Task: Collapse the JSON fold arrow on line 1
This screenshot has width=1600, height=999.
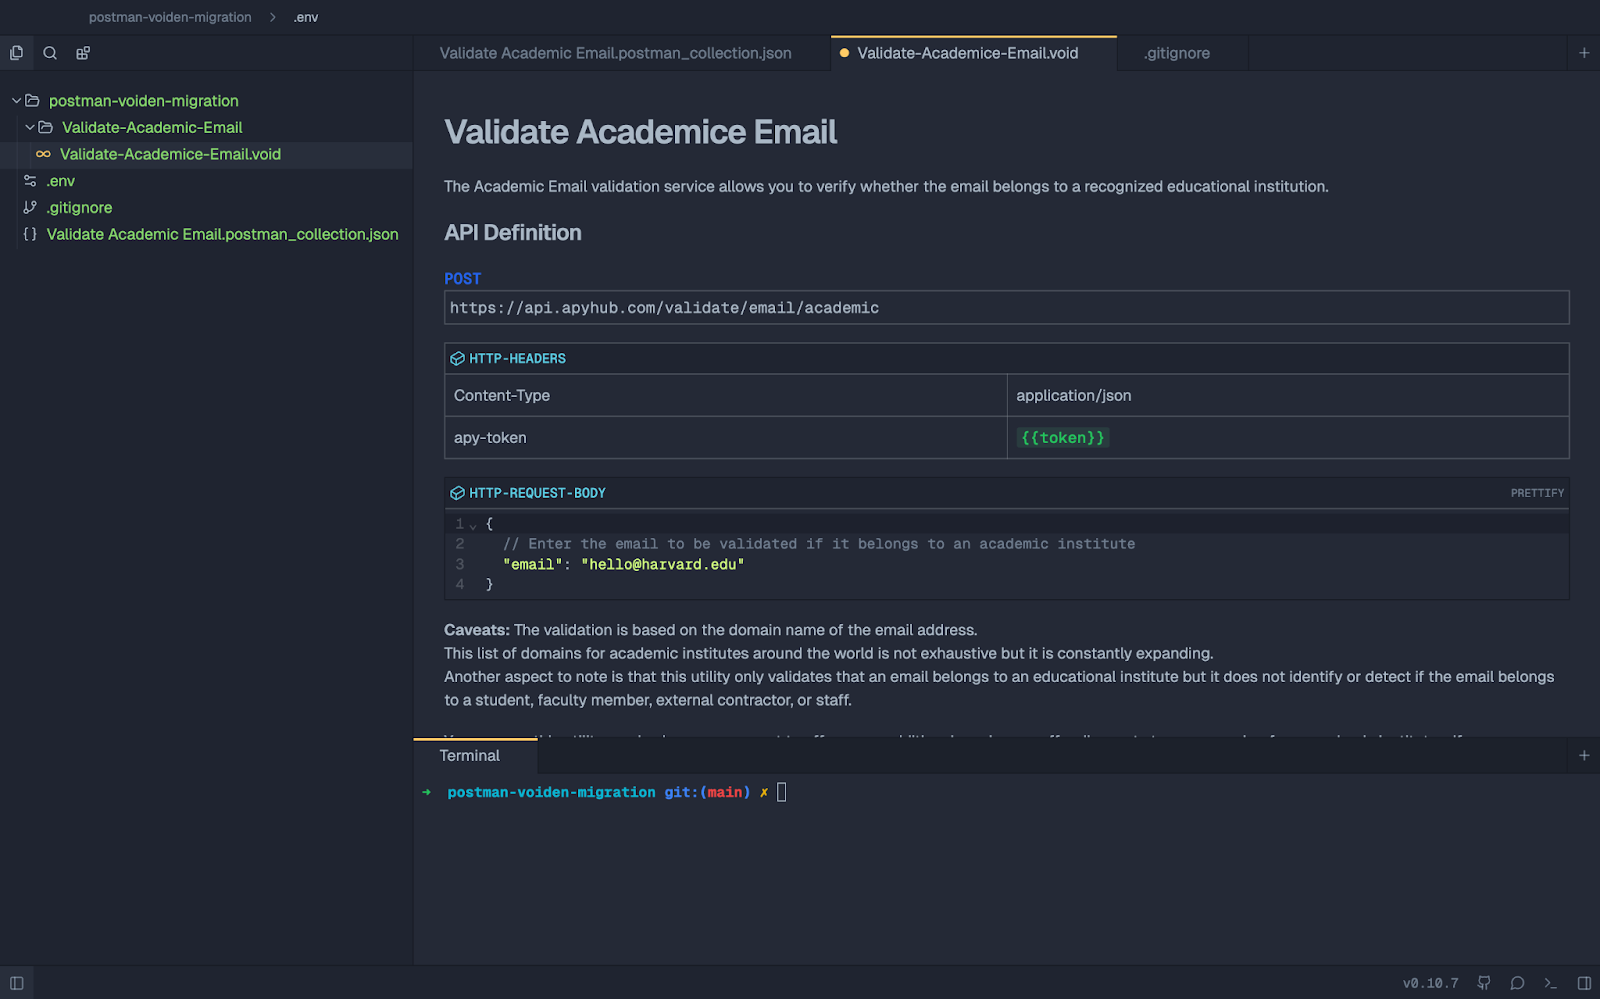Action: click(x=472, y=523)
